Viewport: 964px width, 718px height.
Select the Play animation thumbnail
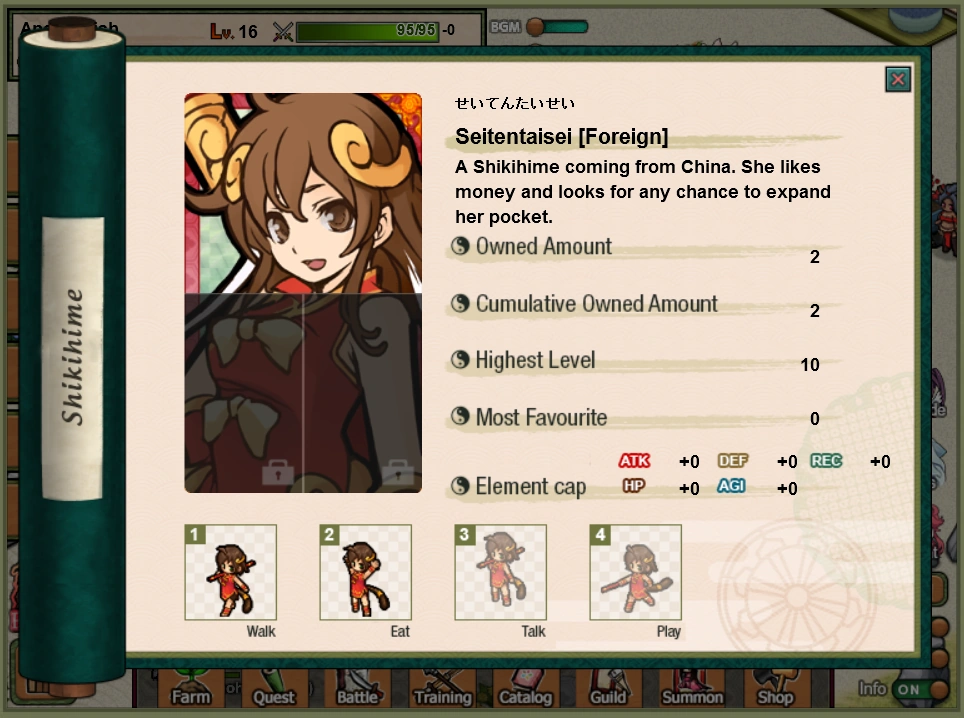635,572
